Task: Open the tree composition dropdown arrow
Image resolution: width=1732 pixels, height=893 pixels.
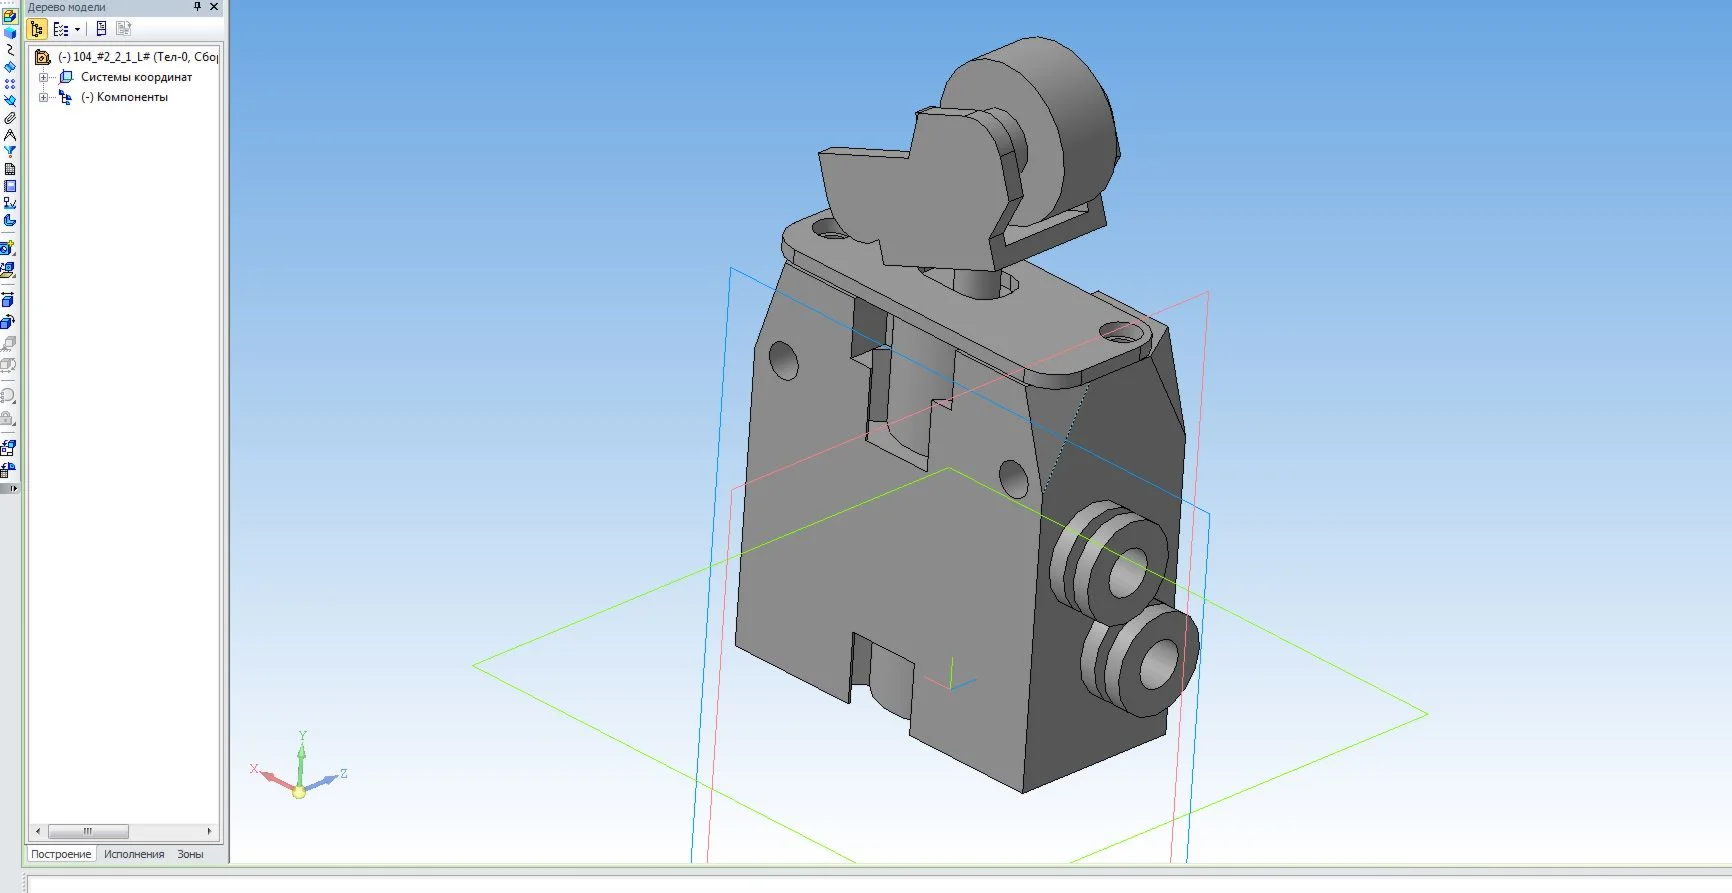Action: 77,29
